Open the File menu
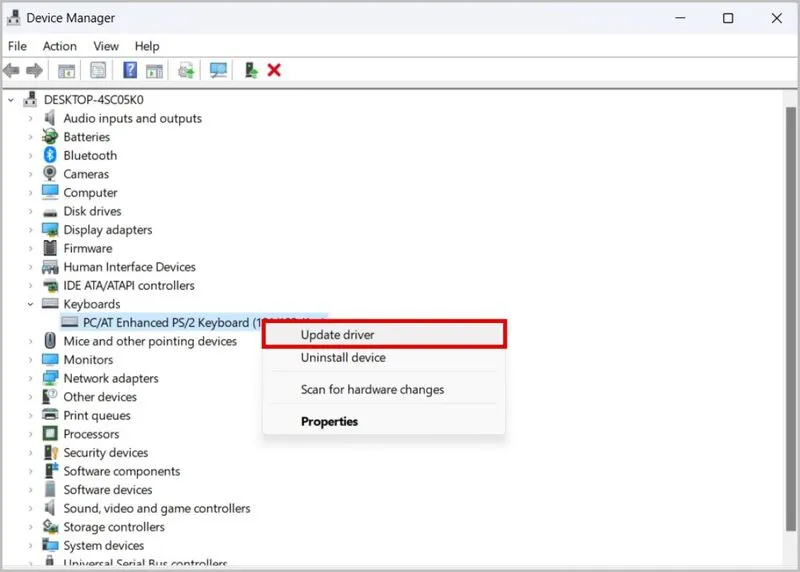 click(17, 46)
